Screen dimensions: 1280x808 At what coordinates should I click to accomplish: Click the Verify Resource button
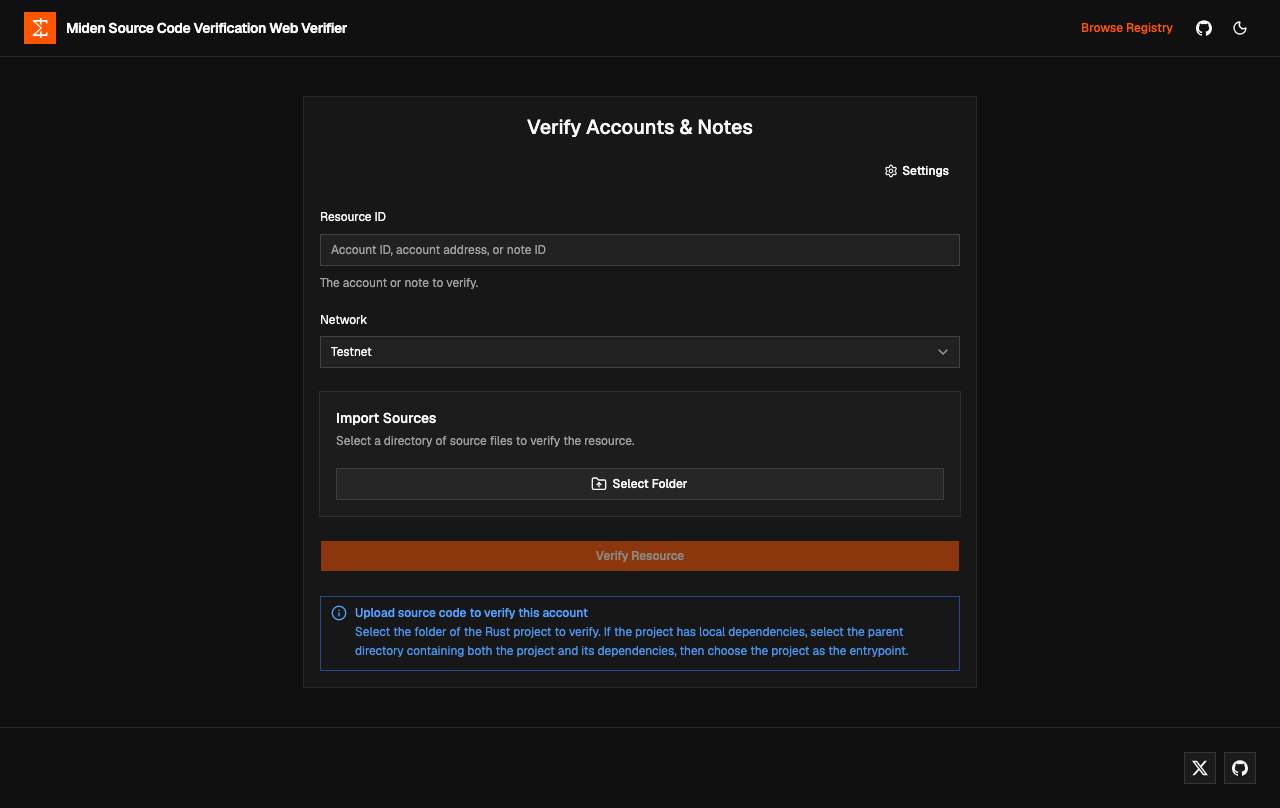click(640, 556)
